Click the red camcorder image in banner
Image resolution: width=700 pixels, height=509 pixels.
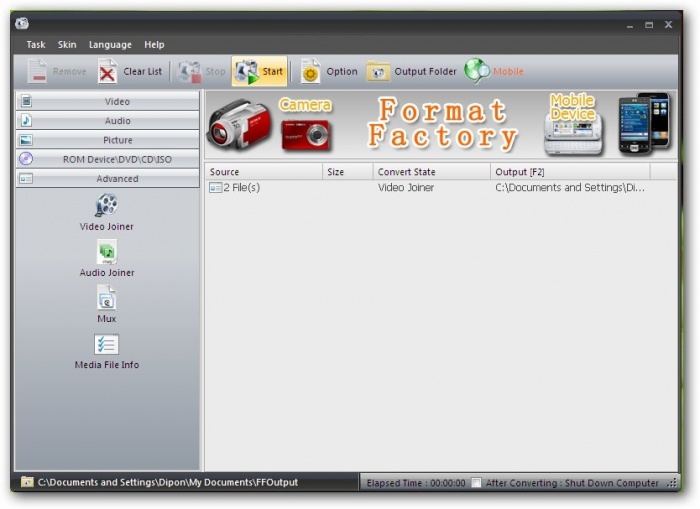pyautogui.click(x=239, y=125)
